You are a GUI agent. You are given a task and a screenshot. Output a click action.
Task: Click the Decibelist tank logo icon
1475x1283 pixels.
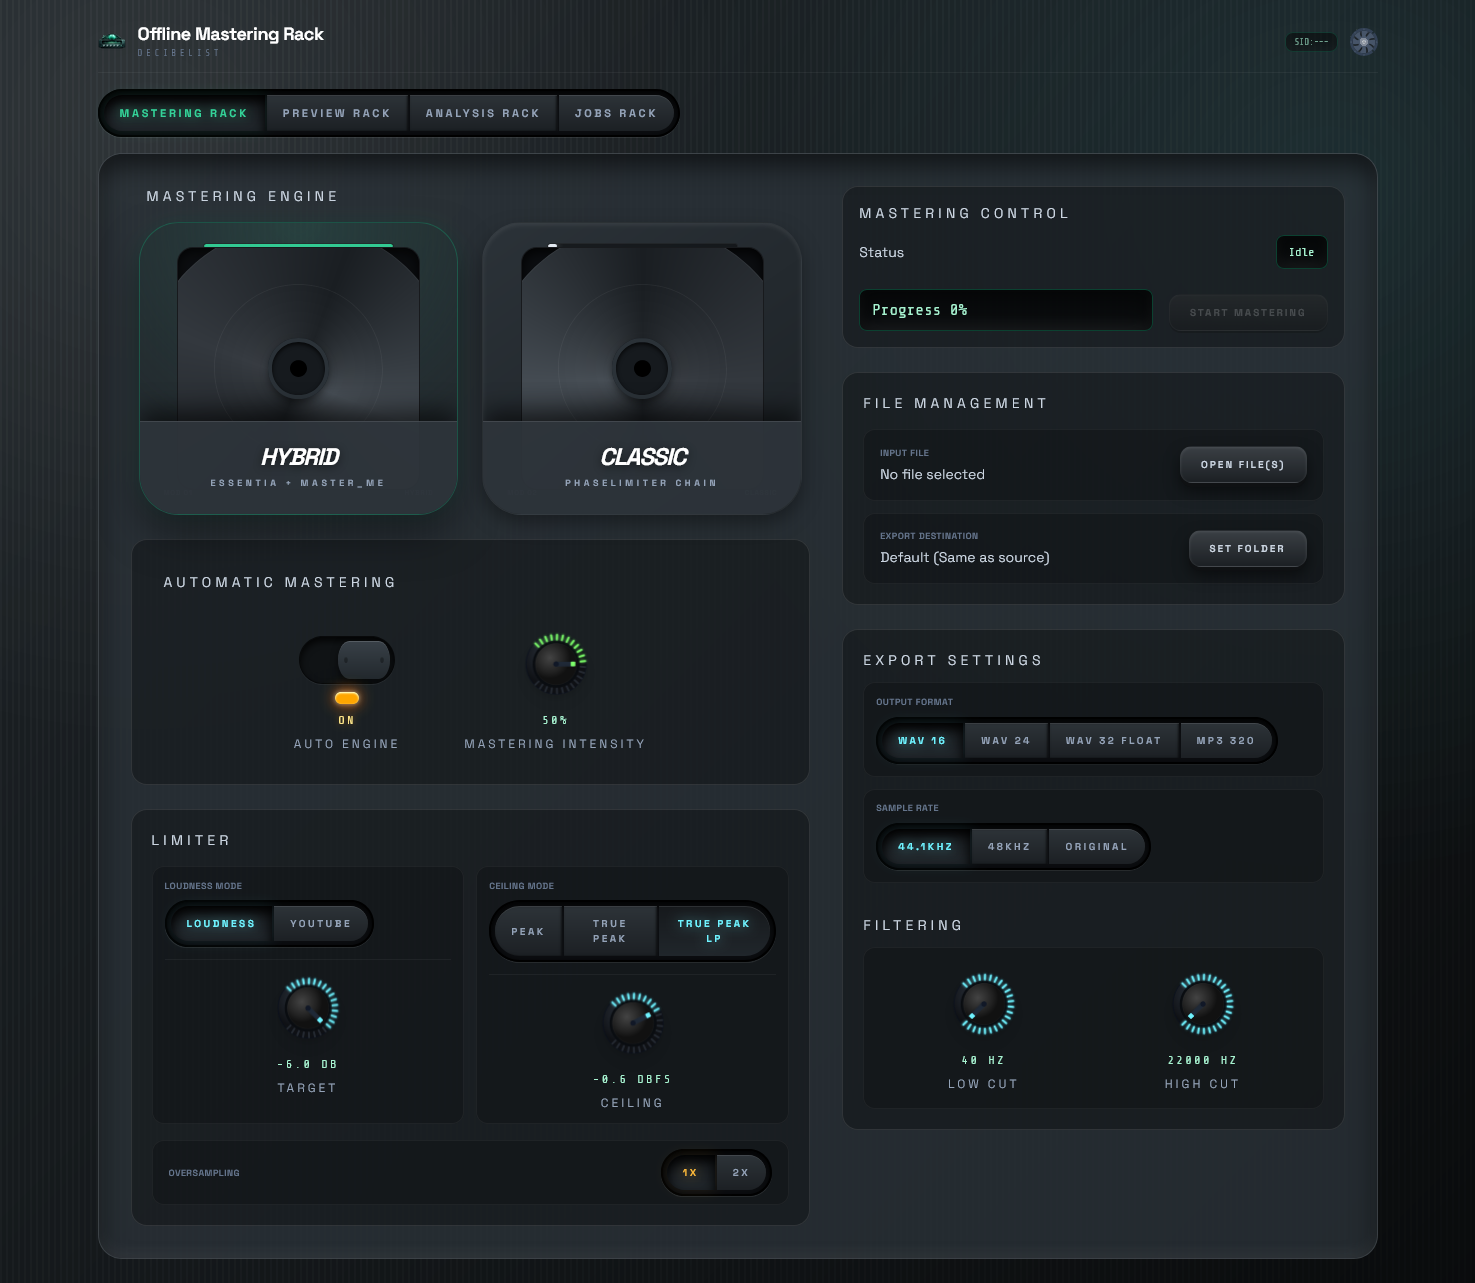112,41
